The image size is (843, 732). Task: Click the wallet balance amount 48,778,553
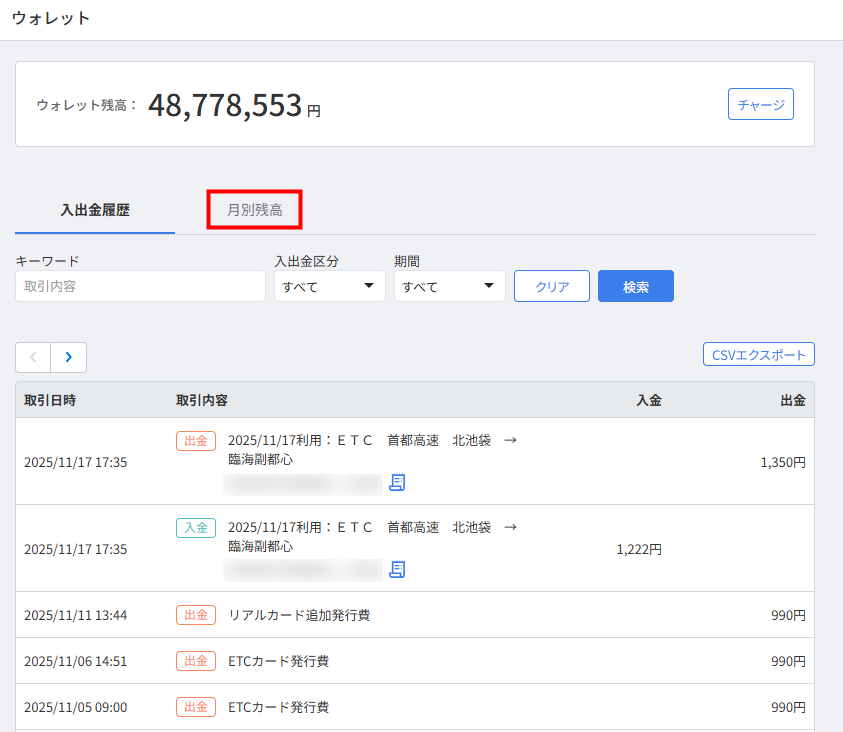pos(225,104)
